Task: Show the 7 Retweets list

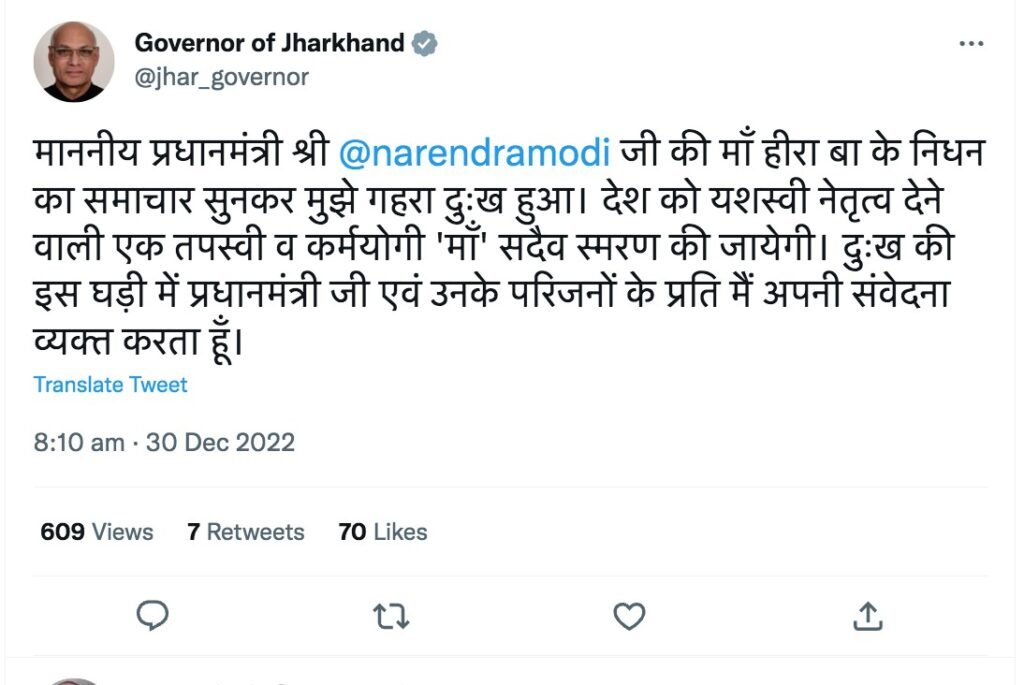Action: point(246,532)
